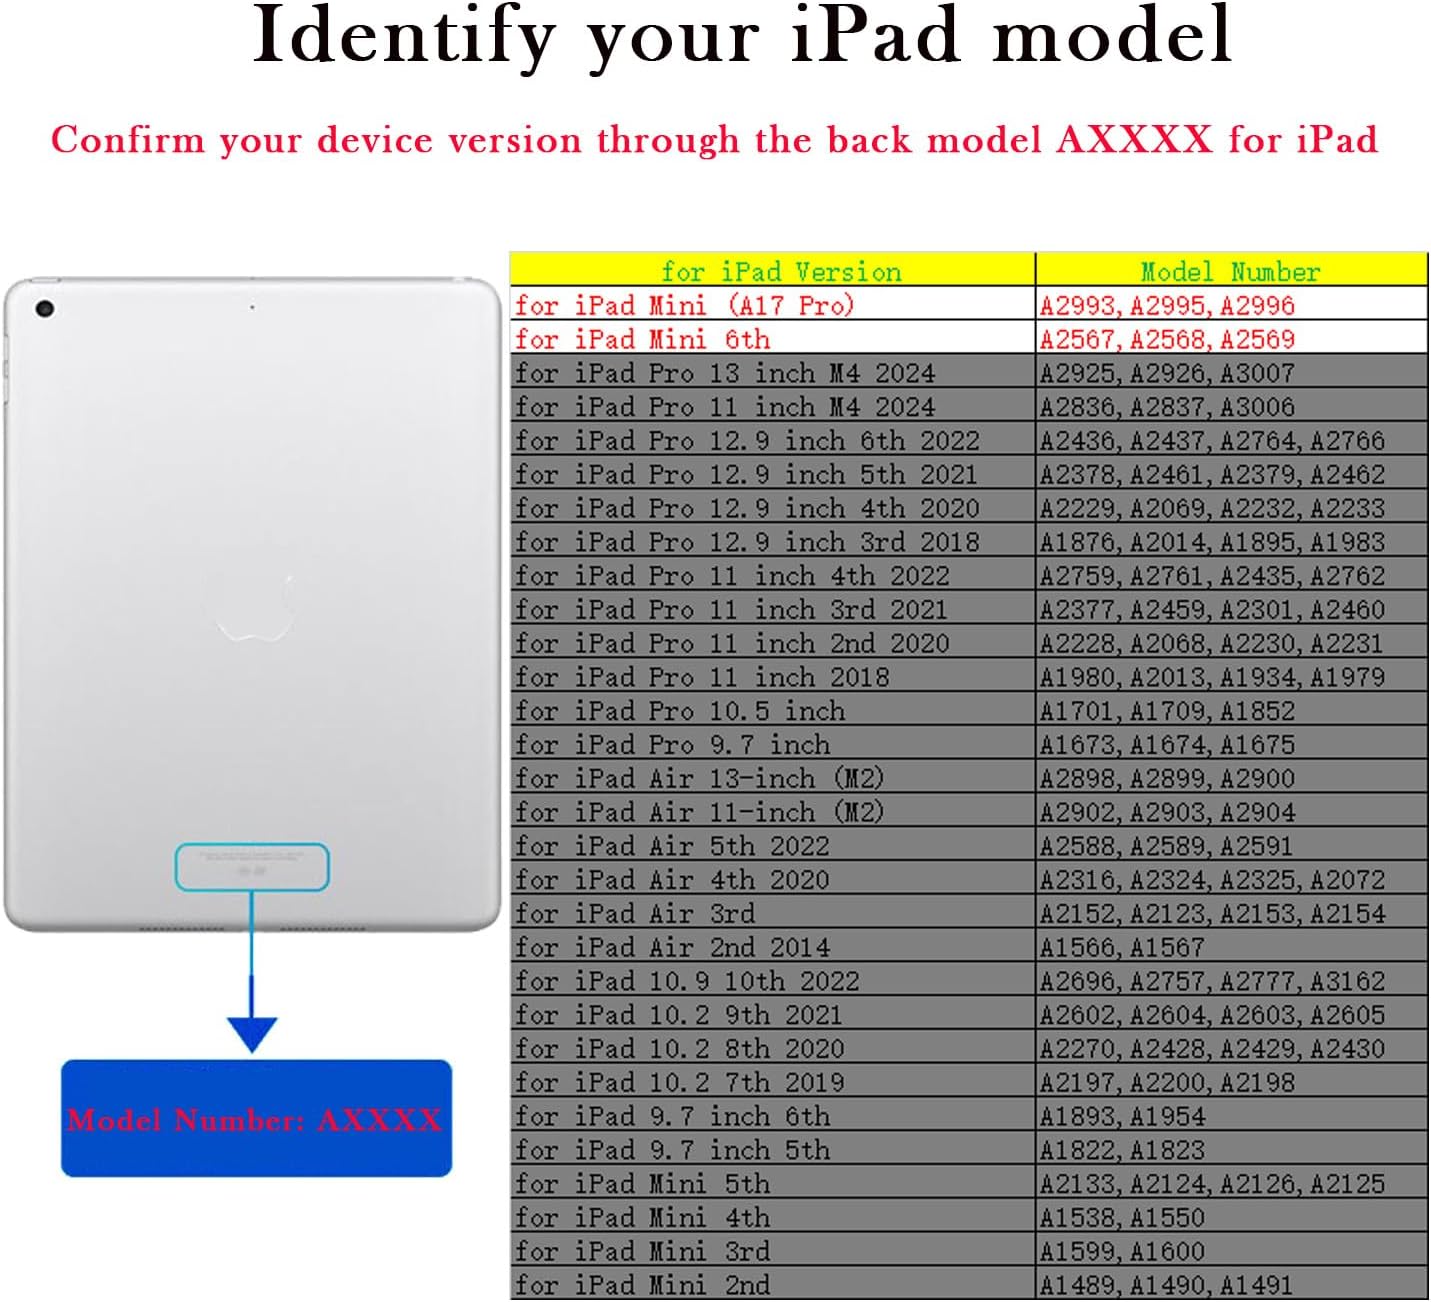Viewport: 1431px width, 1302px height.
Task: Select "for iPad Pro 12.9 inch 5th 2021"
Action: tap(747, 475)
